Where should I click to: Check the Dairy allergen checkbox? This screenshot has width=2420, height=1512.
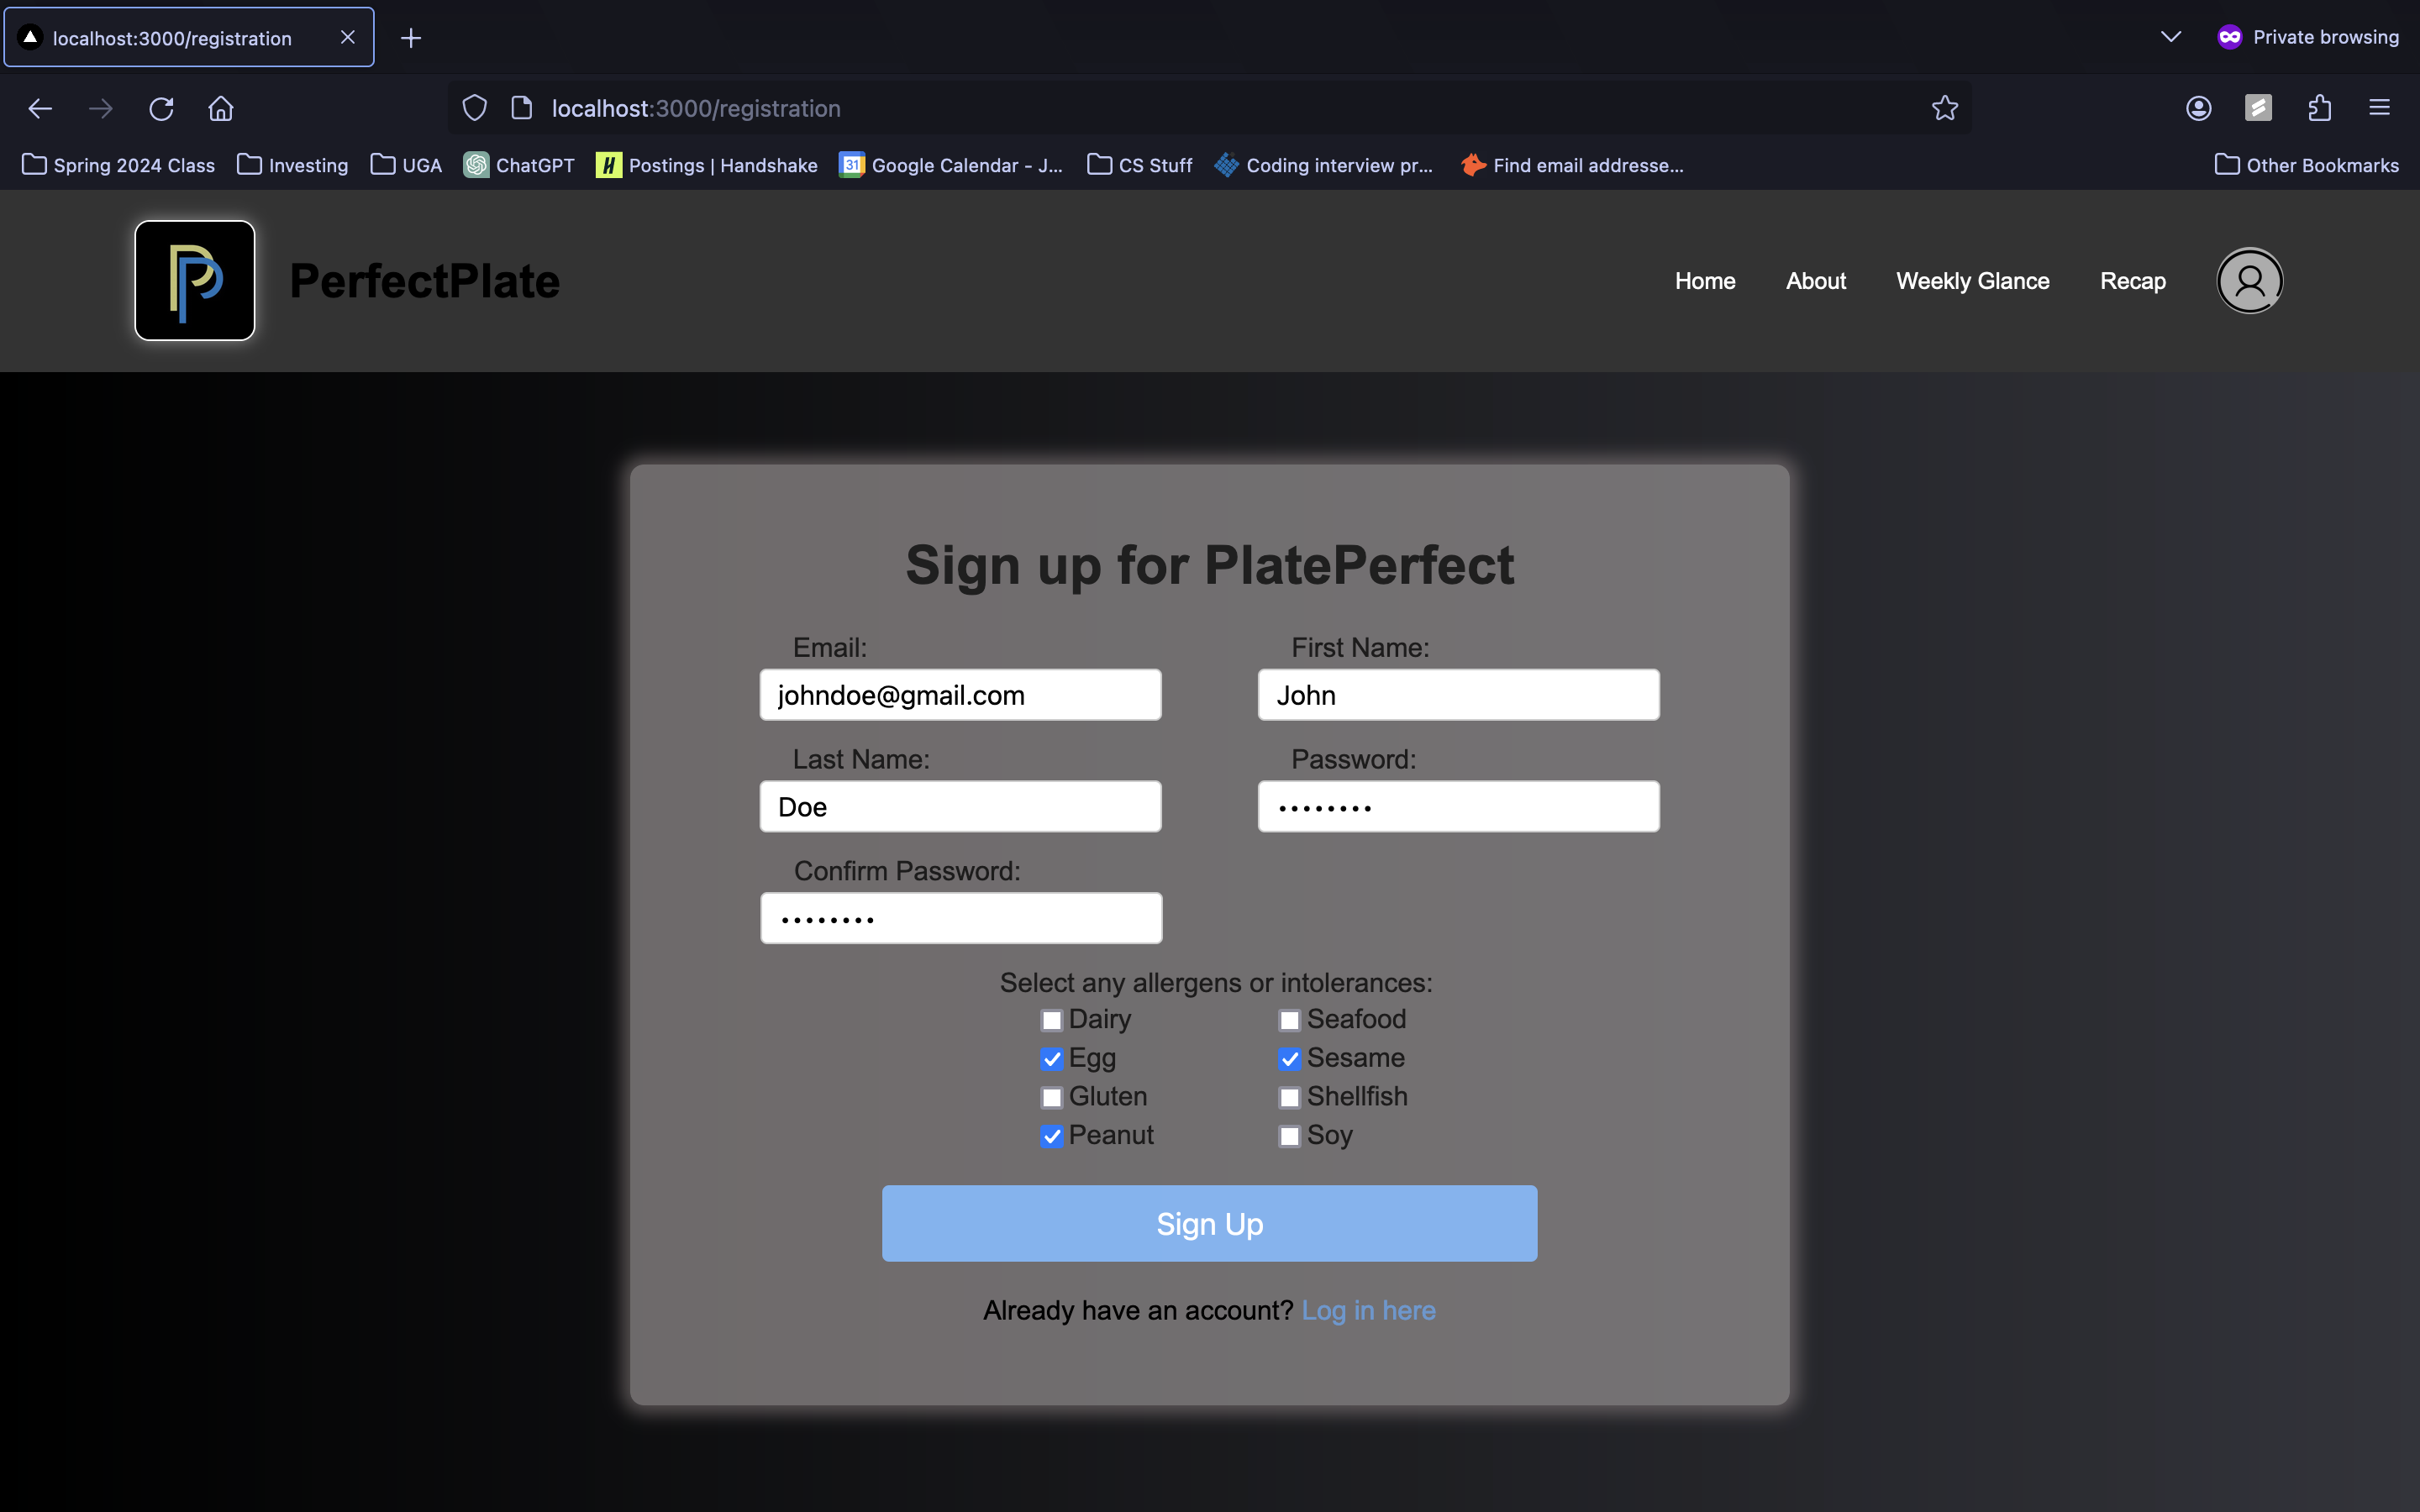[x=1051, y=1020]
